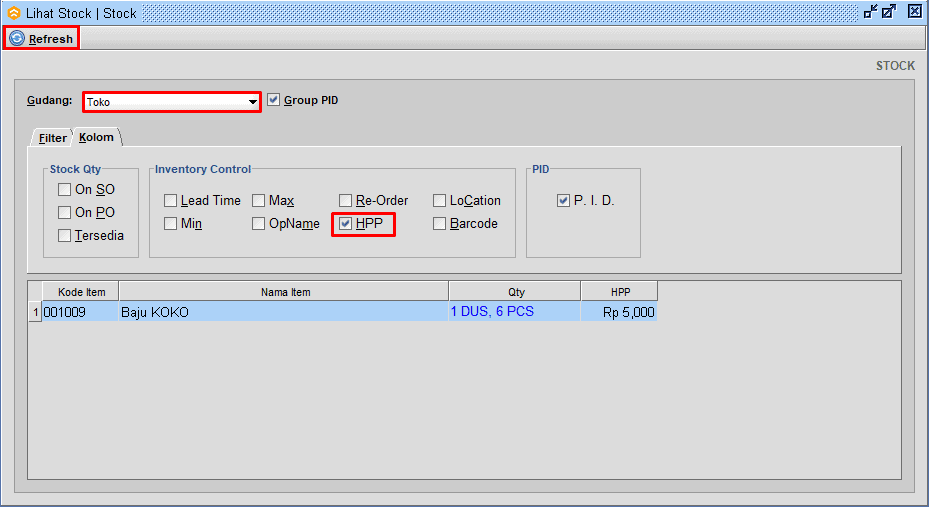Click the Nama Item column header
This screenshot has height=507, width=929.
[x=285, y=292]
